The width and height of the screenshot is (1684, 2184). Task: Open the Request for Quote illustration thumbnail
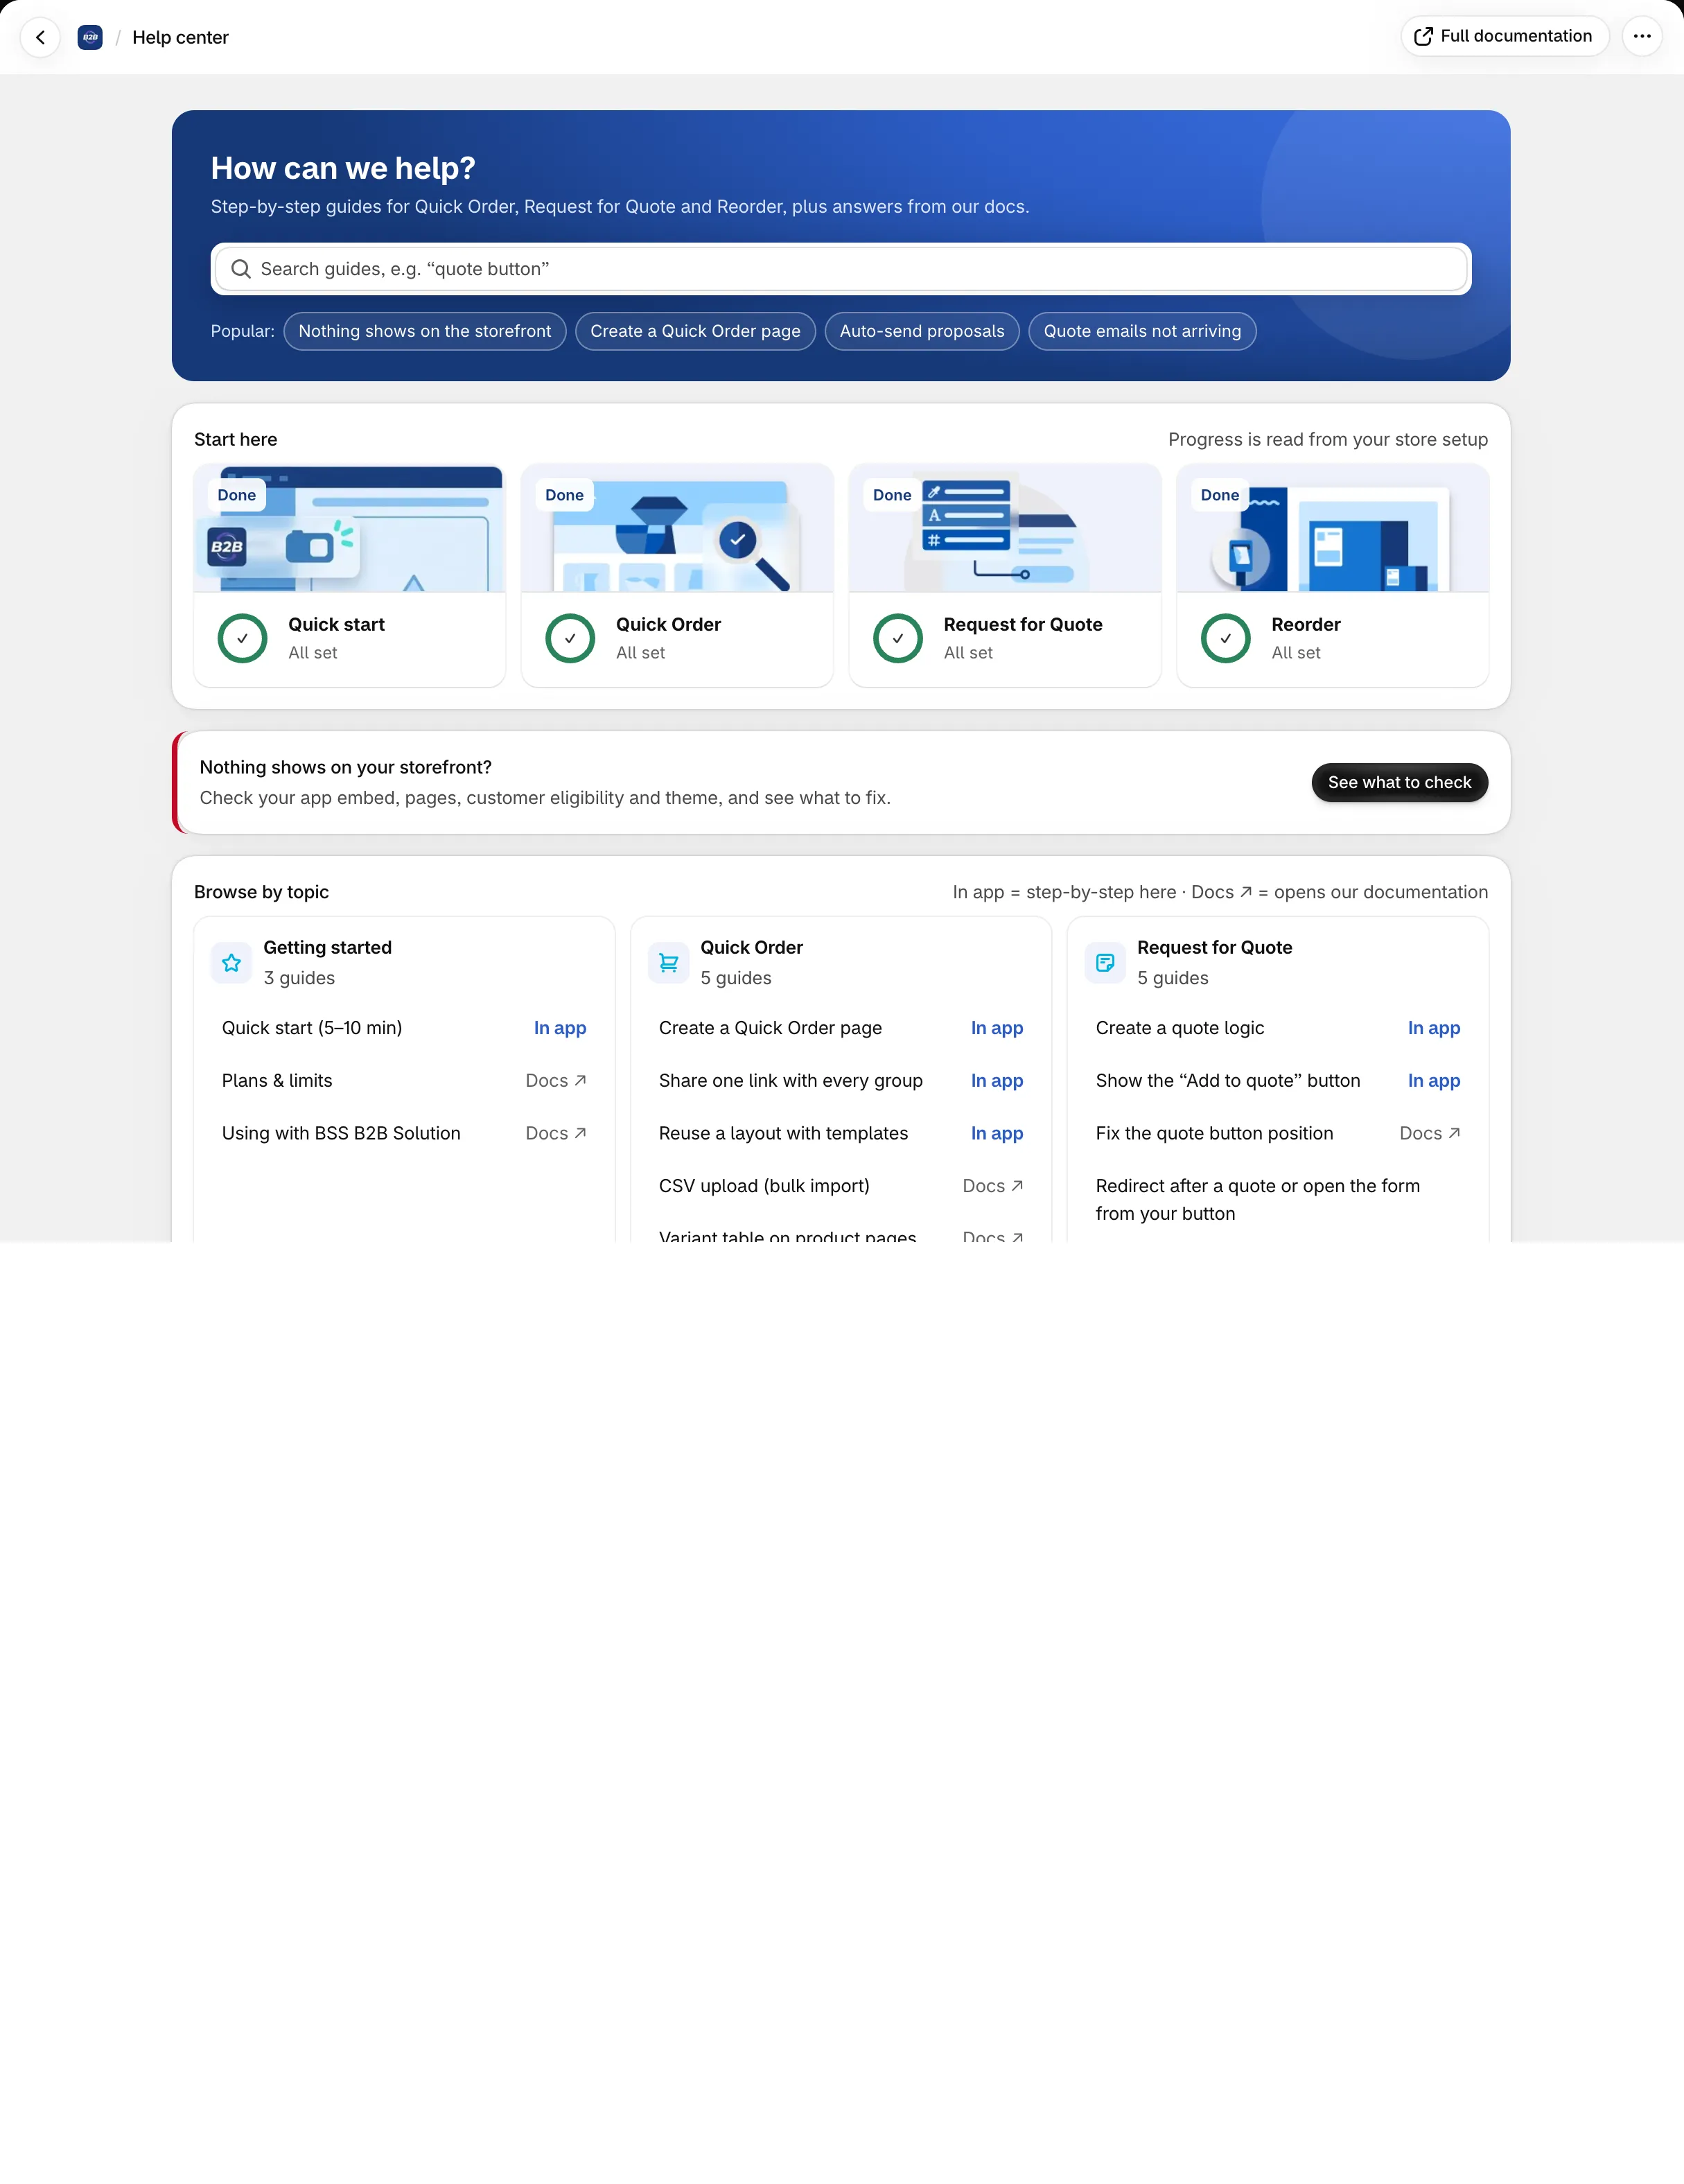pyautogui.click(x=1005, y=528)
